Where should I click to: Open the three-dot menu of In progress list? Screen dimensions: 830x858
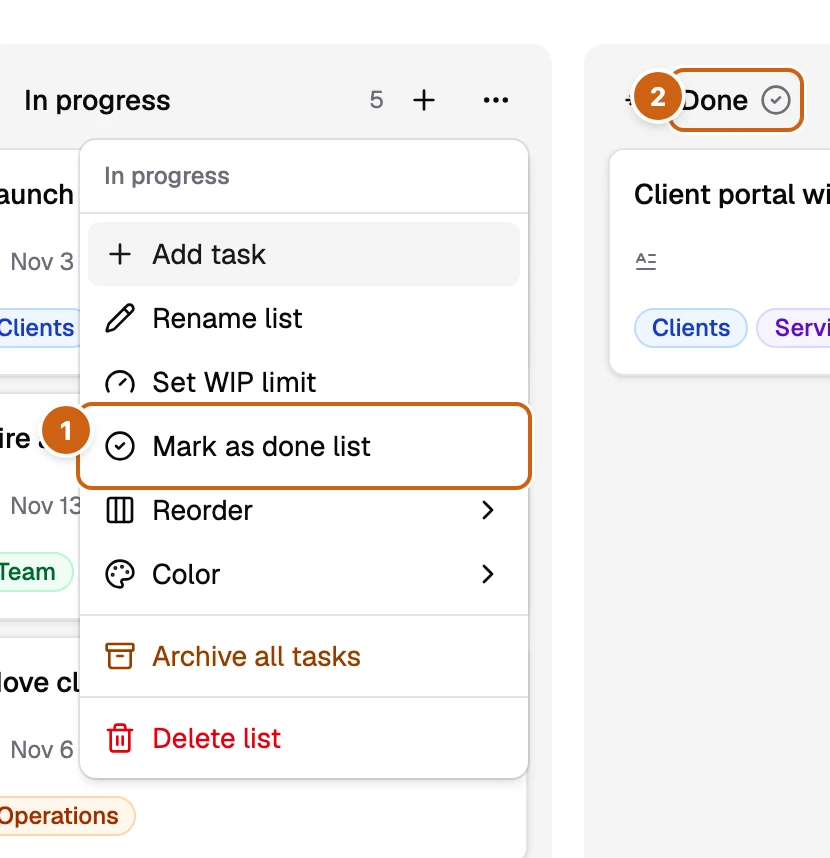pos(496,100)
